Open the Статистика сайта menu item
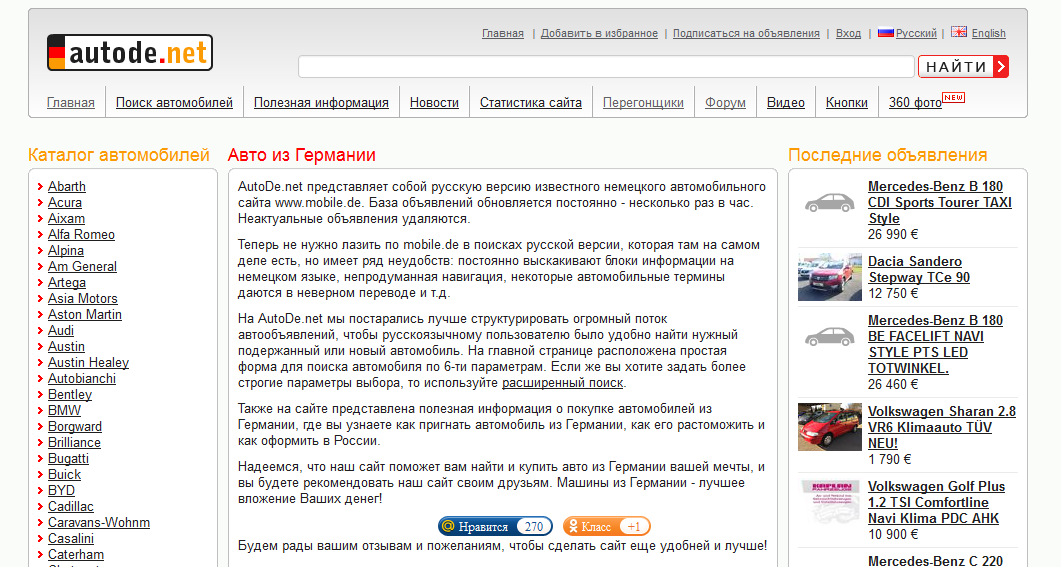This screenshot has width=1061, height=567. 530,103
